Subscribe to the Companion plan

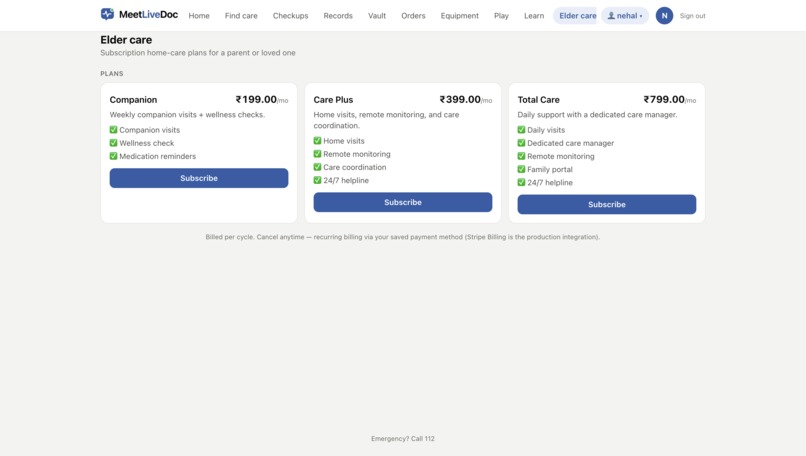[x=199, y=178]
